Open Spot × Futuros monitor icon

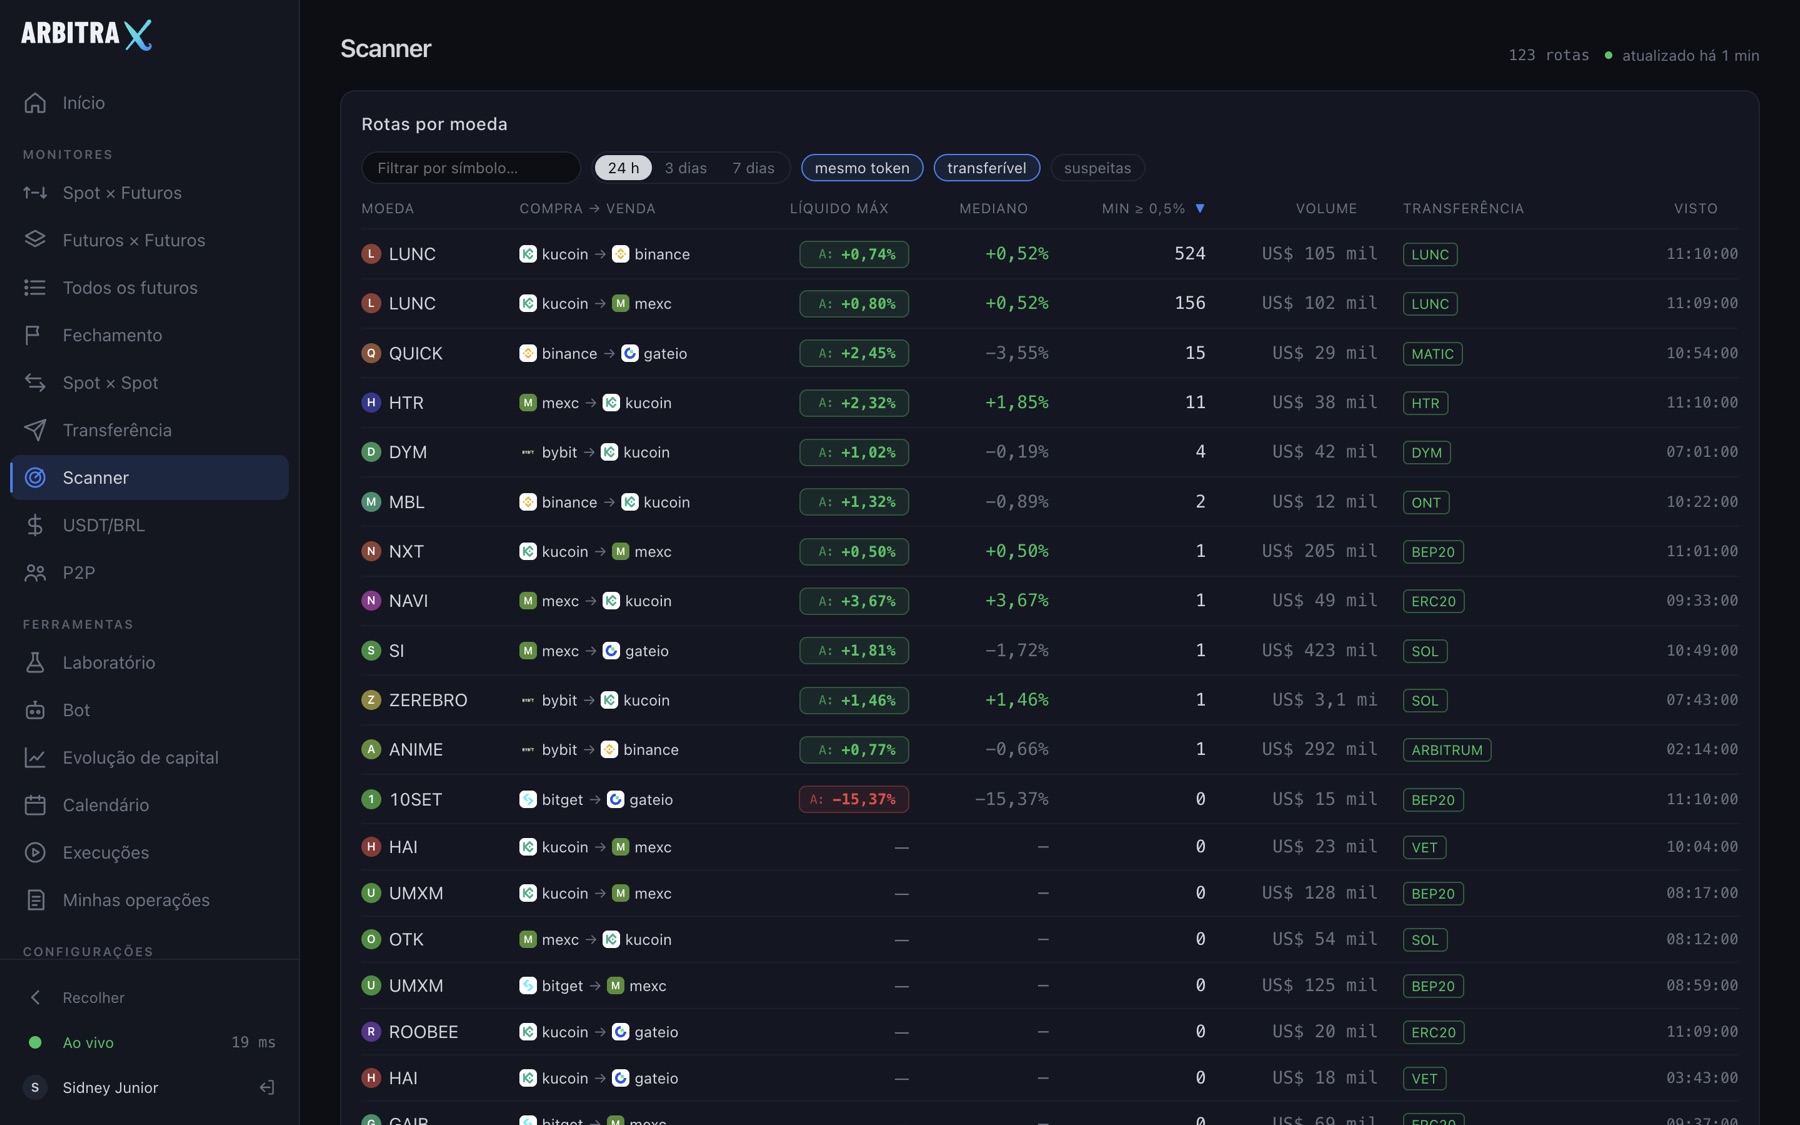coord(35,193)
